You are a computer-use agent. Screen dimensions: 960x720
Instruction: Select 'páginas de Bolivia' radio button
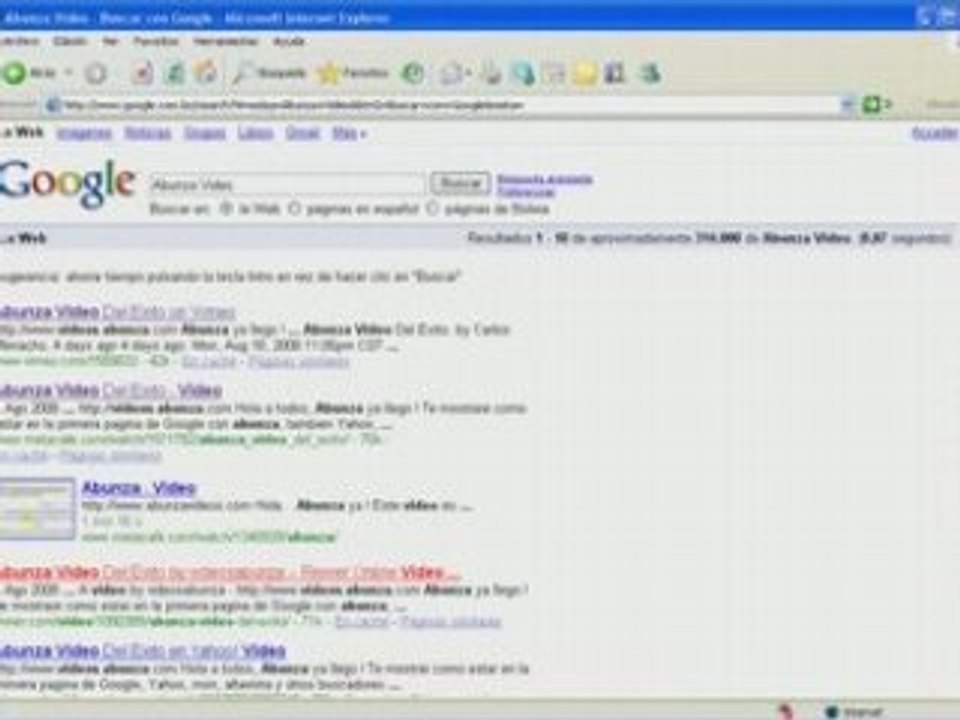pos(432,209)
